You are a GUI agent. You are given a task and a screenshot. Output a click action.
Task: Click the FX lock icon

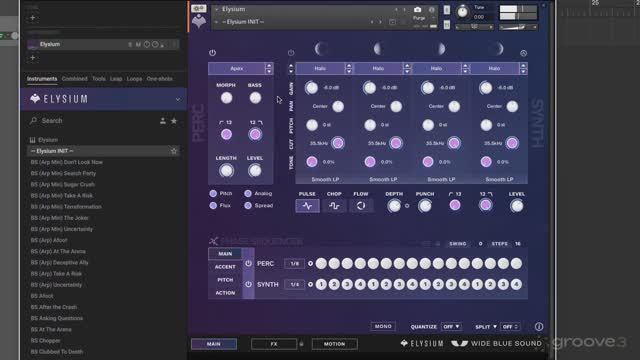pos(301,344)
